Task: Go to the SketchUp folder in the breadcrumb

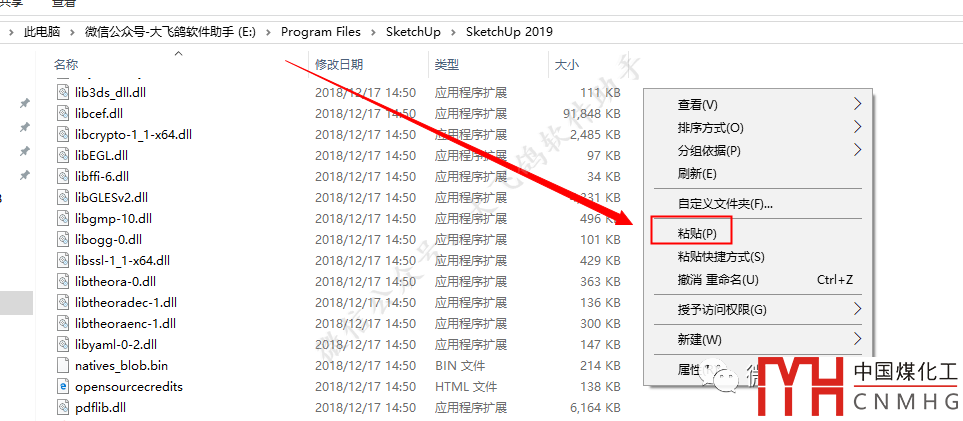Action: [x=413, y=32]
